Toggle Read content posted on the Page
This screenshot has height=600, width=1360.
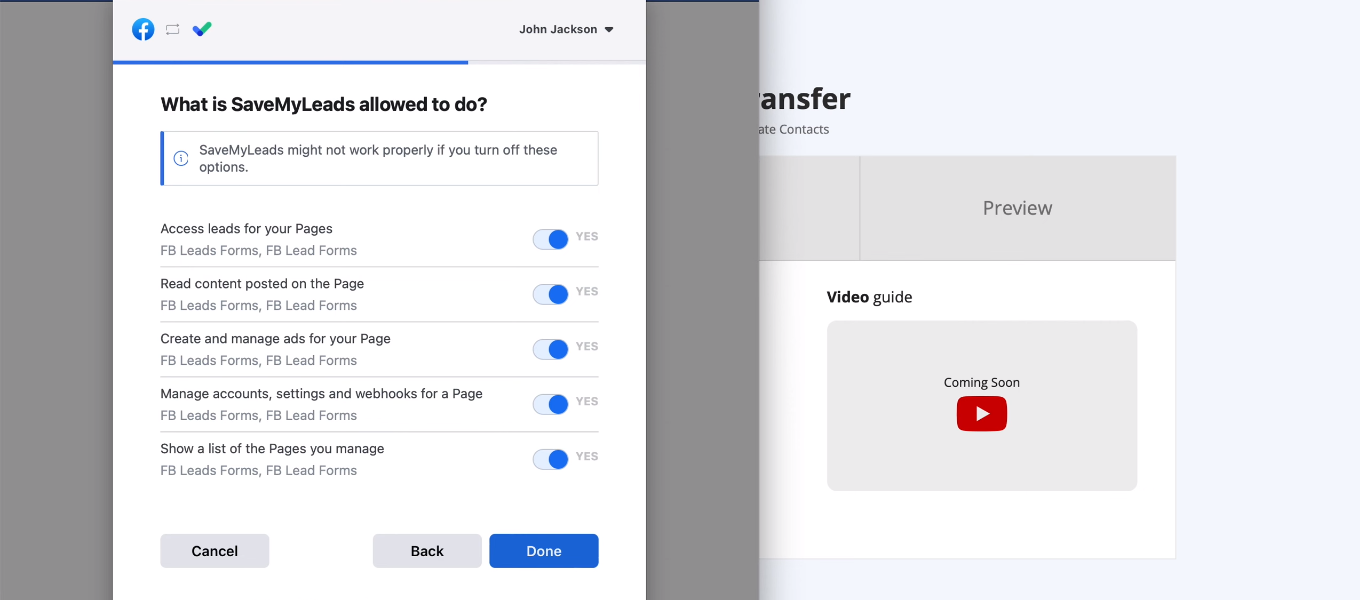tap(550, 294)
